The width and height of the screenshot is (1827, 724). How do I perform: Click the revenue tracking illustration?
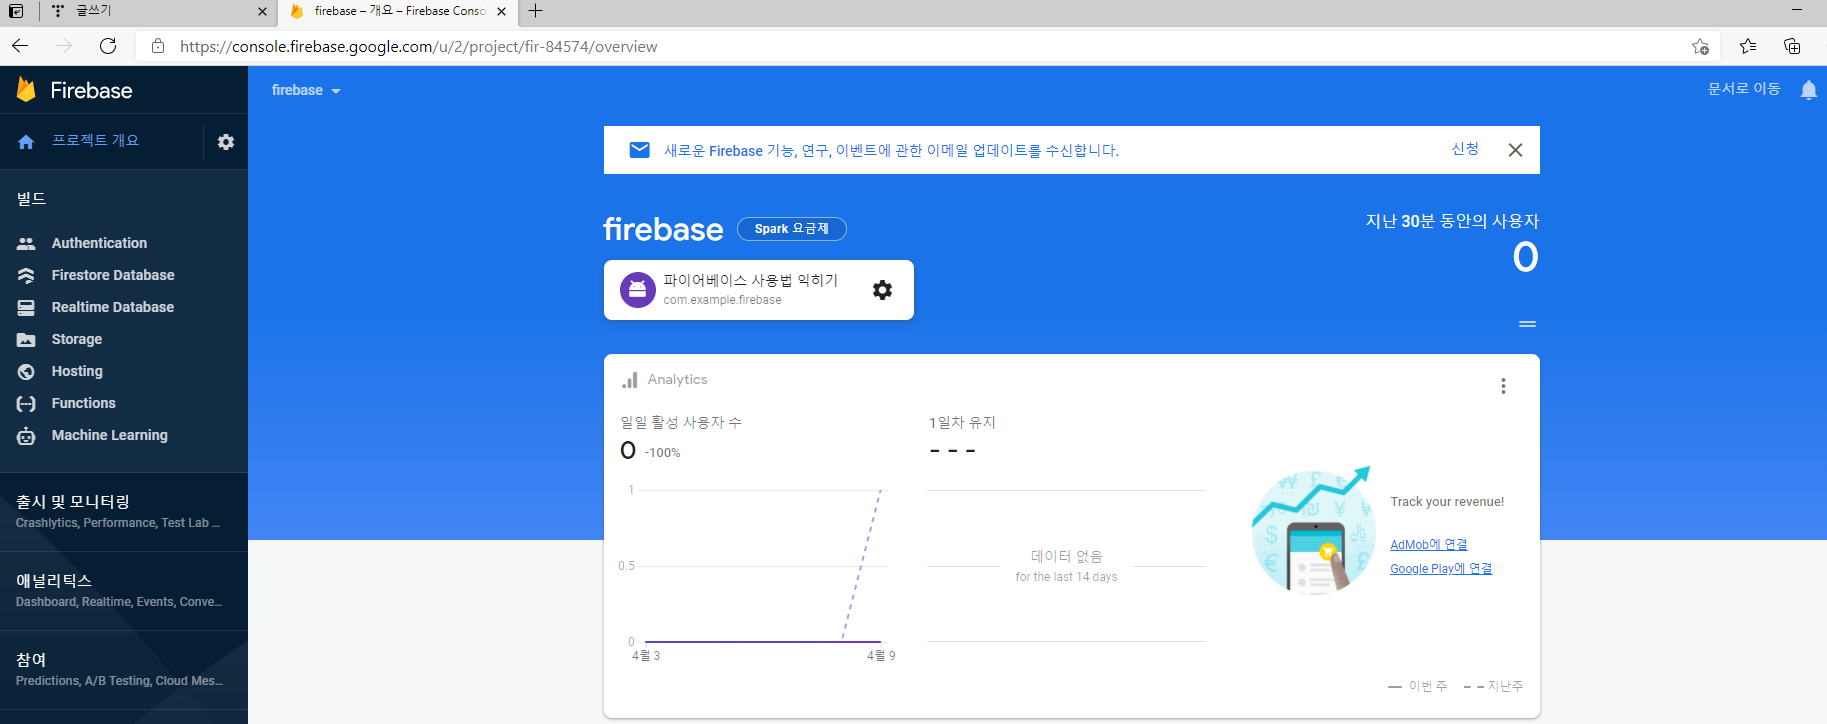(1313, 531)
